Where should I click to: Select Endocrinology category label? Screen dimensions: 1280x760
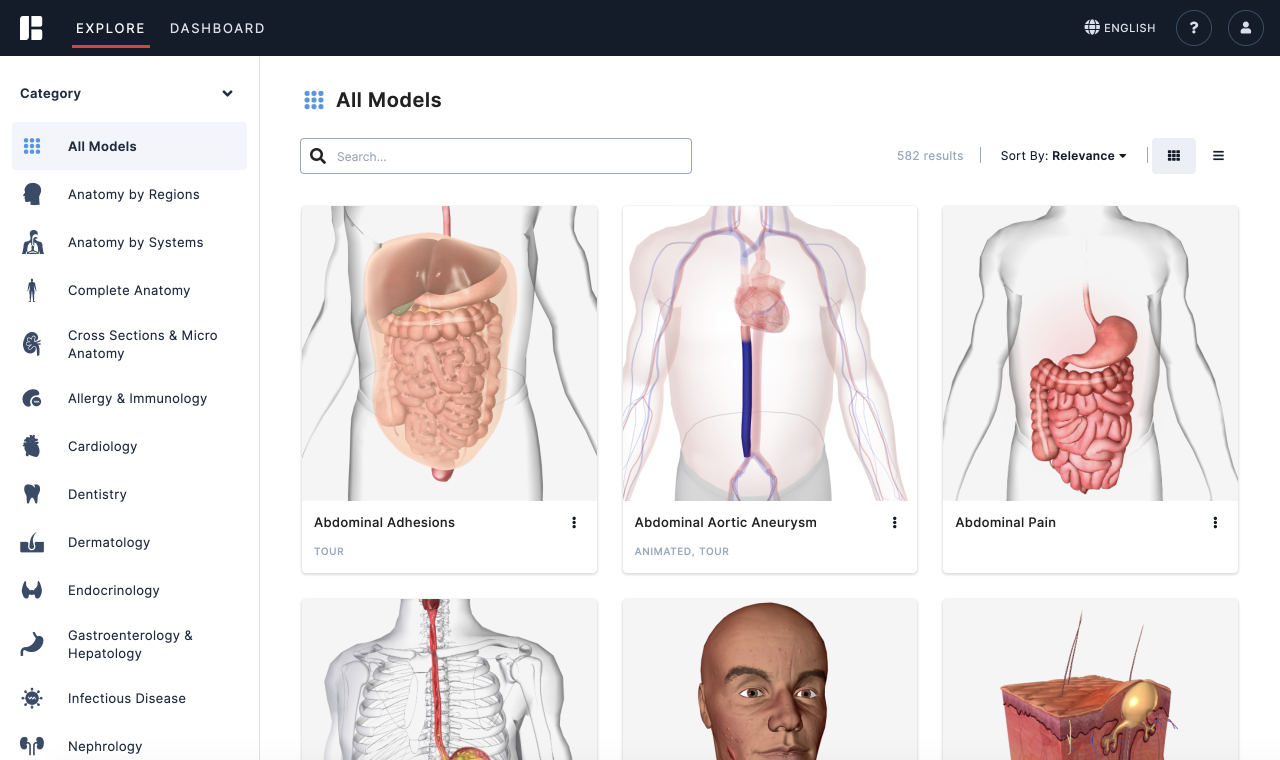tap(114, 590)
